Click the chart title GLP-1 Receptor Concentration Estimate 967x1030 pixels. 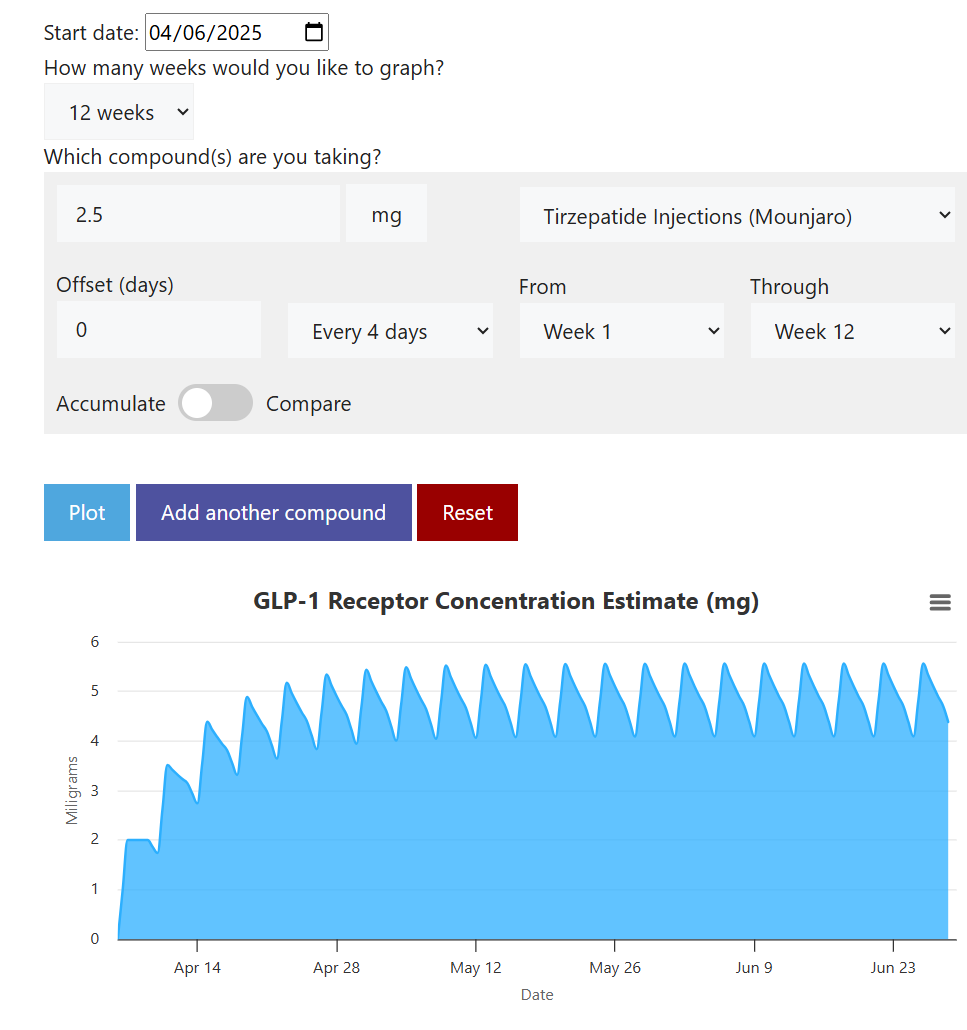click(506, 601)
